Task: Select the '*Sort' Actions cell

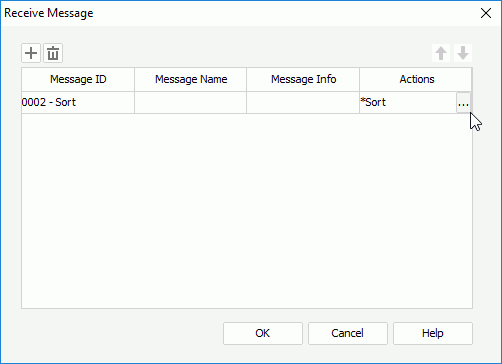Action: tap(408, 102)
